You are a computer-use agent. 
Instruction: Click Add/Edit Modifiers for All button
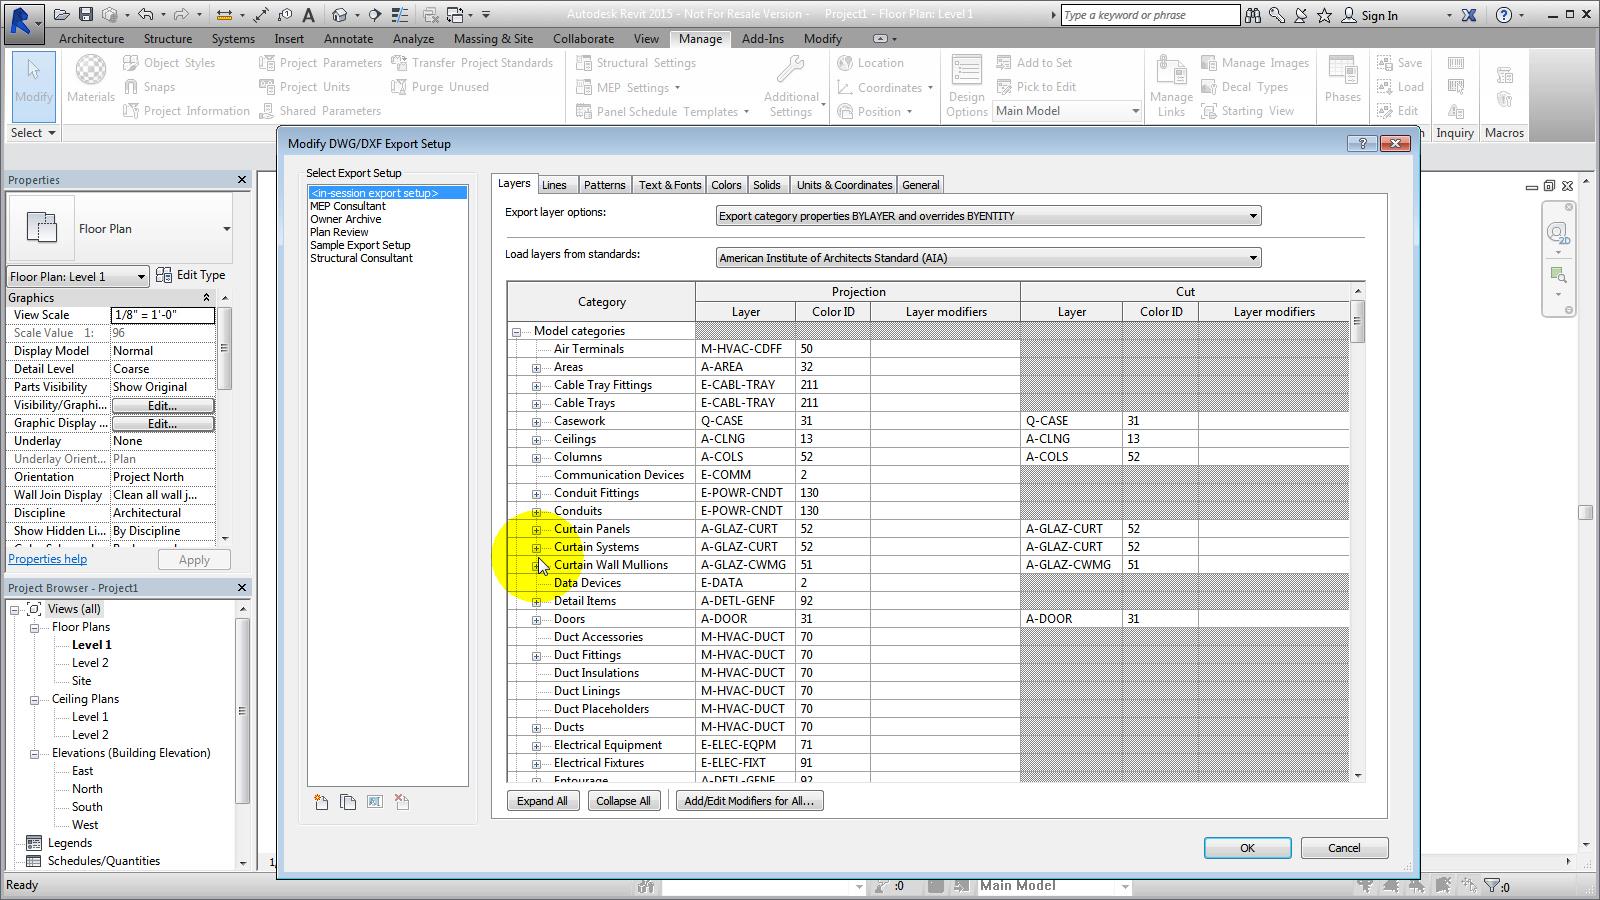point(749,801)
